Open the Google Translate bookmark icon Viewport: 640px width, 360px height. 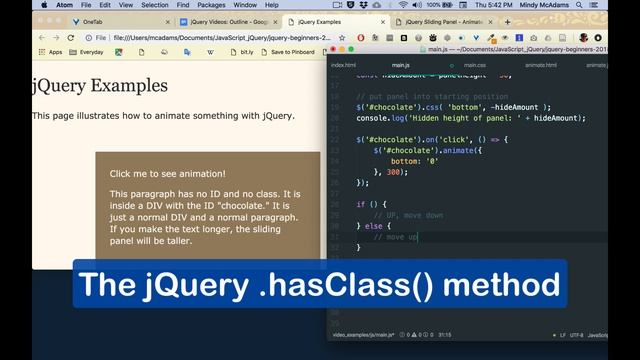pyautogui.click(x=187, y=52)
